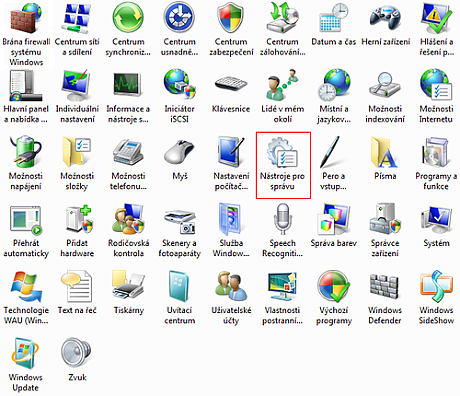Open Centrum zálohování... icon
This screenshot has width=460, height=396.
coord(282,18)
